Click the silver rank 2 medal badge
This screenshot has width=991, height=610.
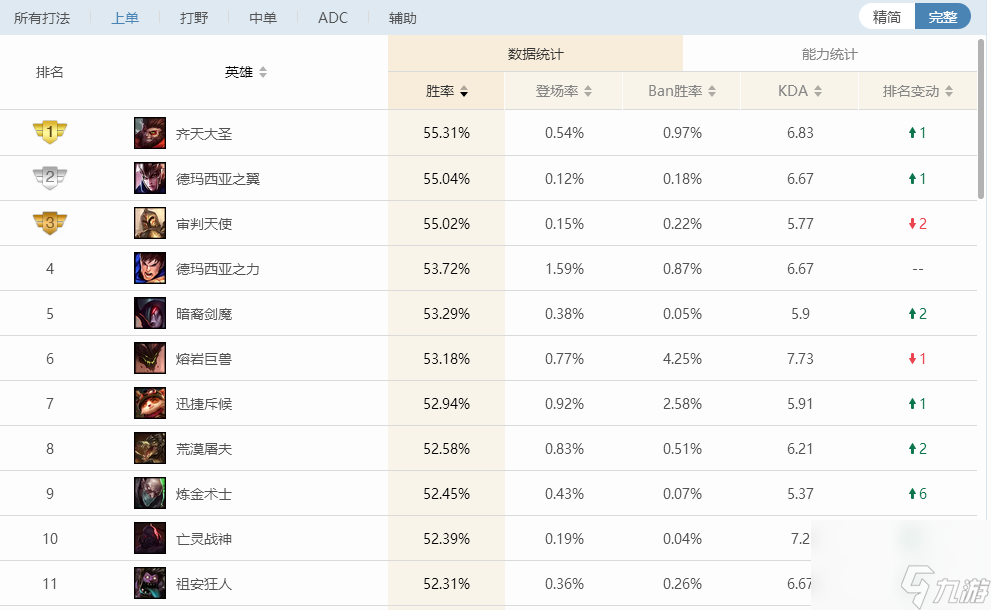(50, 178)
